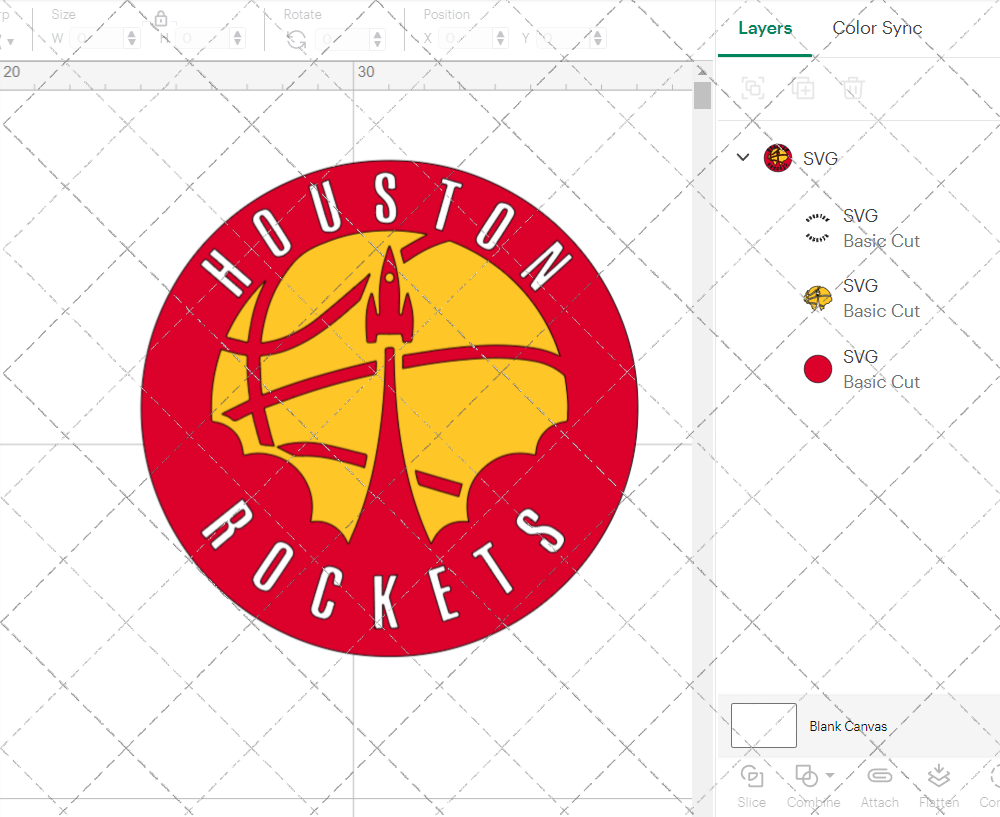Open the Combine dropdown arrow
1000x817 pixels.
click(830, 776)
